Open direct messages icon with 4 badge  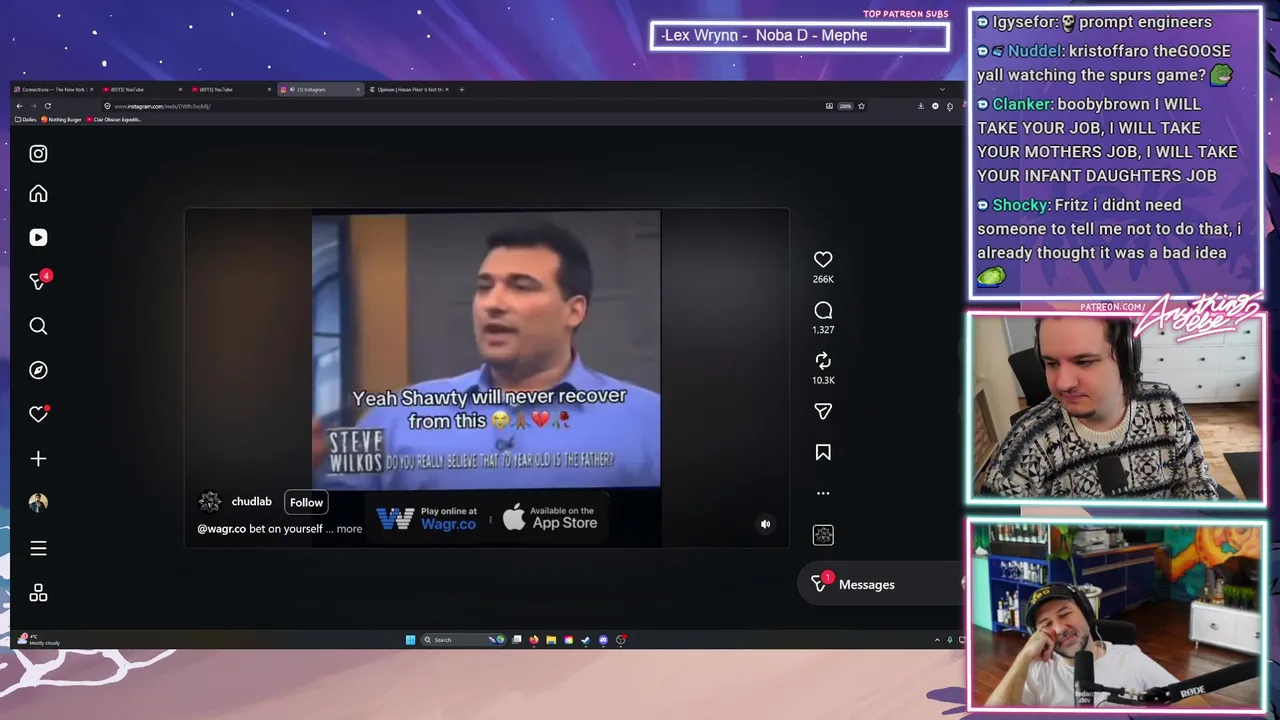tap(39, 281)
